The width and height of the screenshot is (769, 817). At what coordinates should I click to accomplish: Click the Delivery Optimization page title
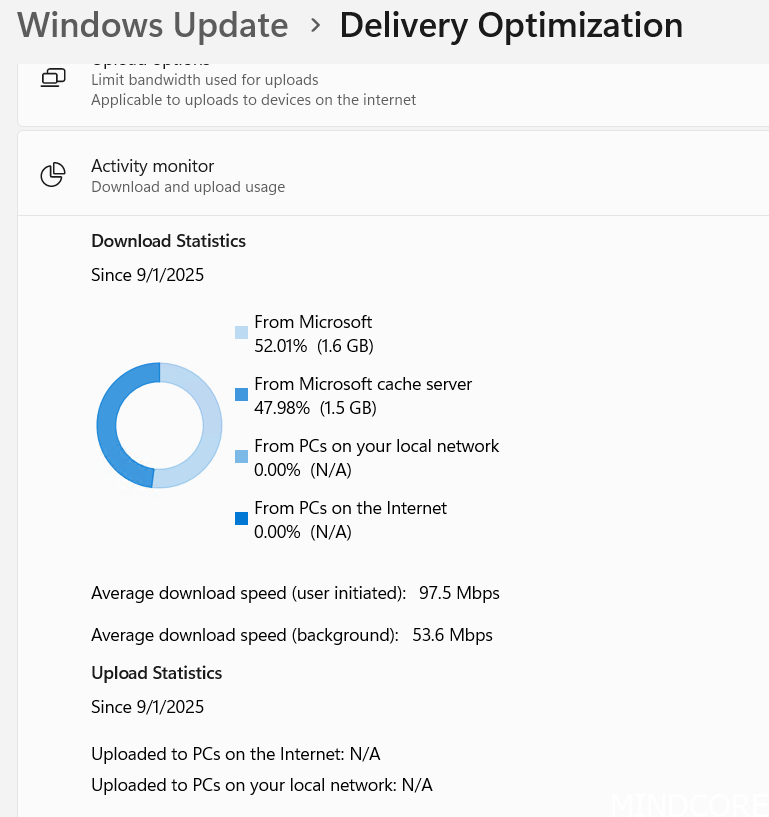point(511,25)
